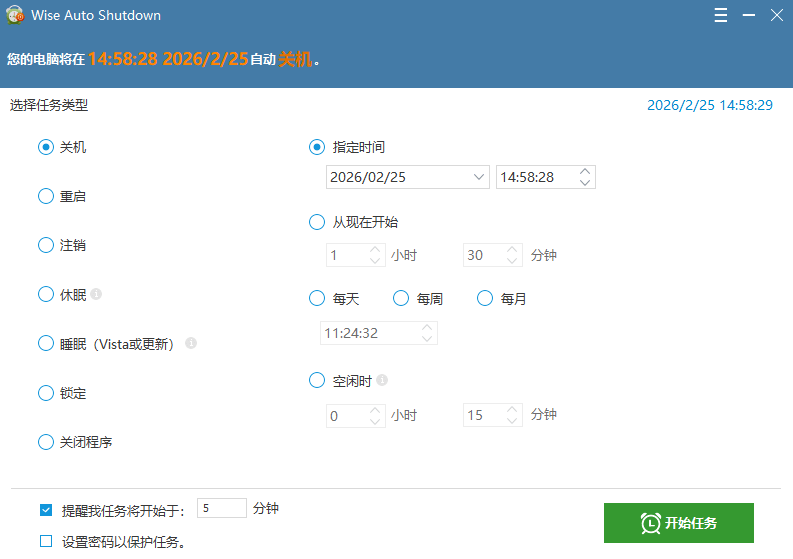Click the reminder minutes input field
Viewport: 793px width, 559px height.
(x=221, y=509)
